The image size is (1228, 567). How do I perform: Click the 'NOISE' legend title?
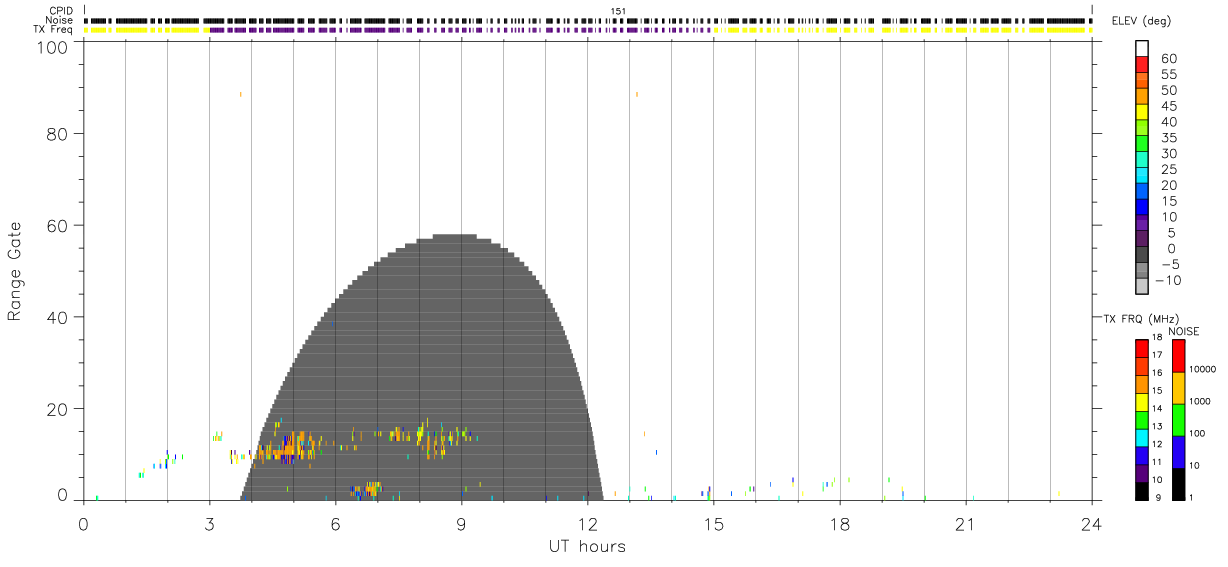click(1183, 331)
